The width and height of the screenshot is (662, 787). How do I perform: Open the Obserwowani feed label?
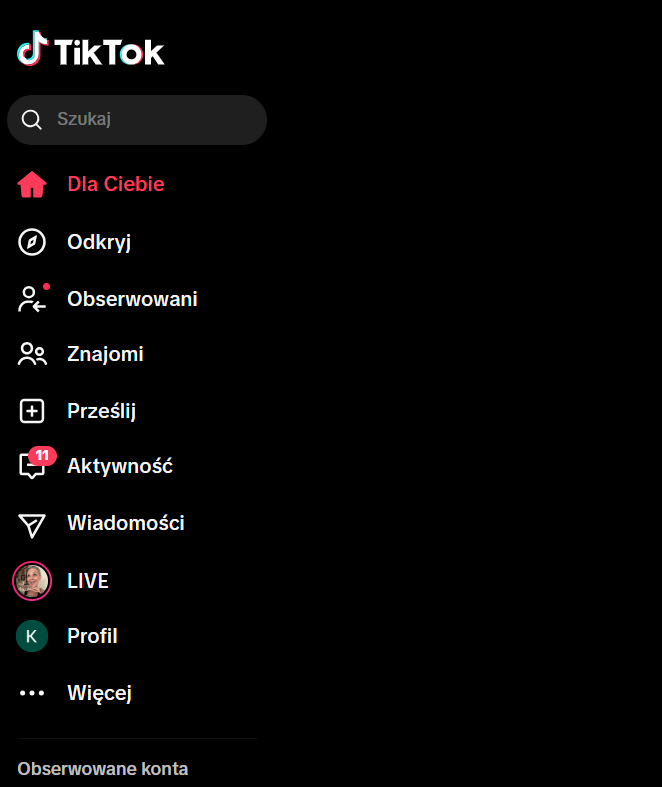pyautogui.click(x=133, y=299)
